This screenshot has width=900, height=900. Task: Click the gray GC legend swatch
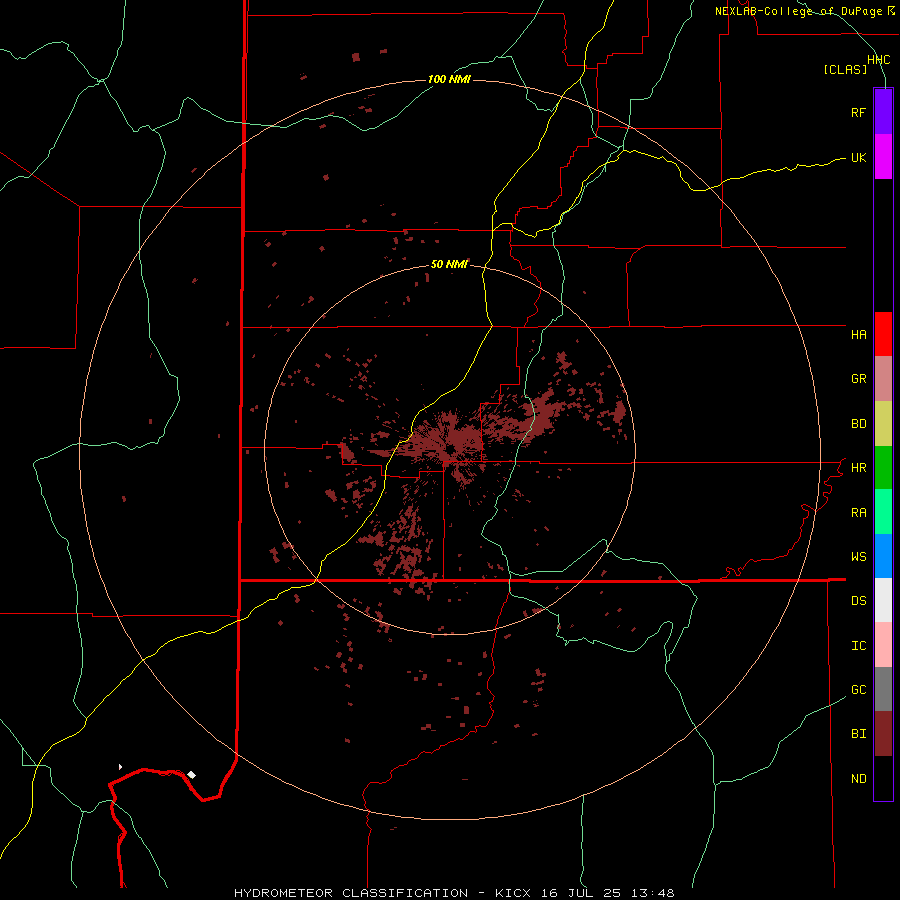click(883, 689)
